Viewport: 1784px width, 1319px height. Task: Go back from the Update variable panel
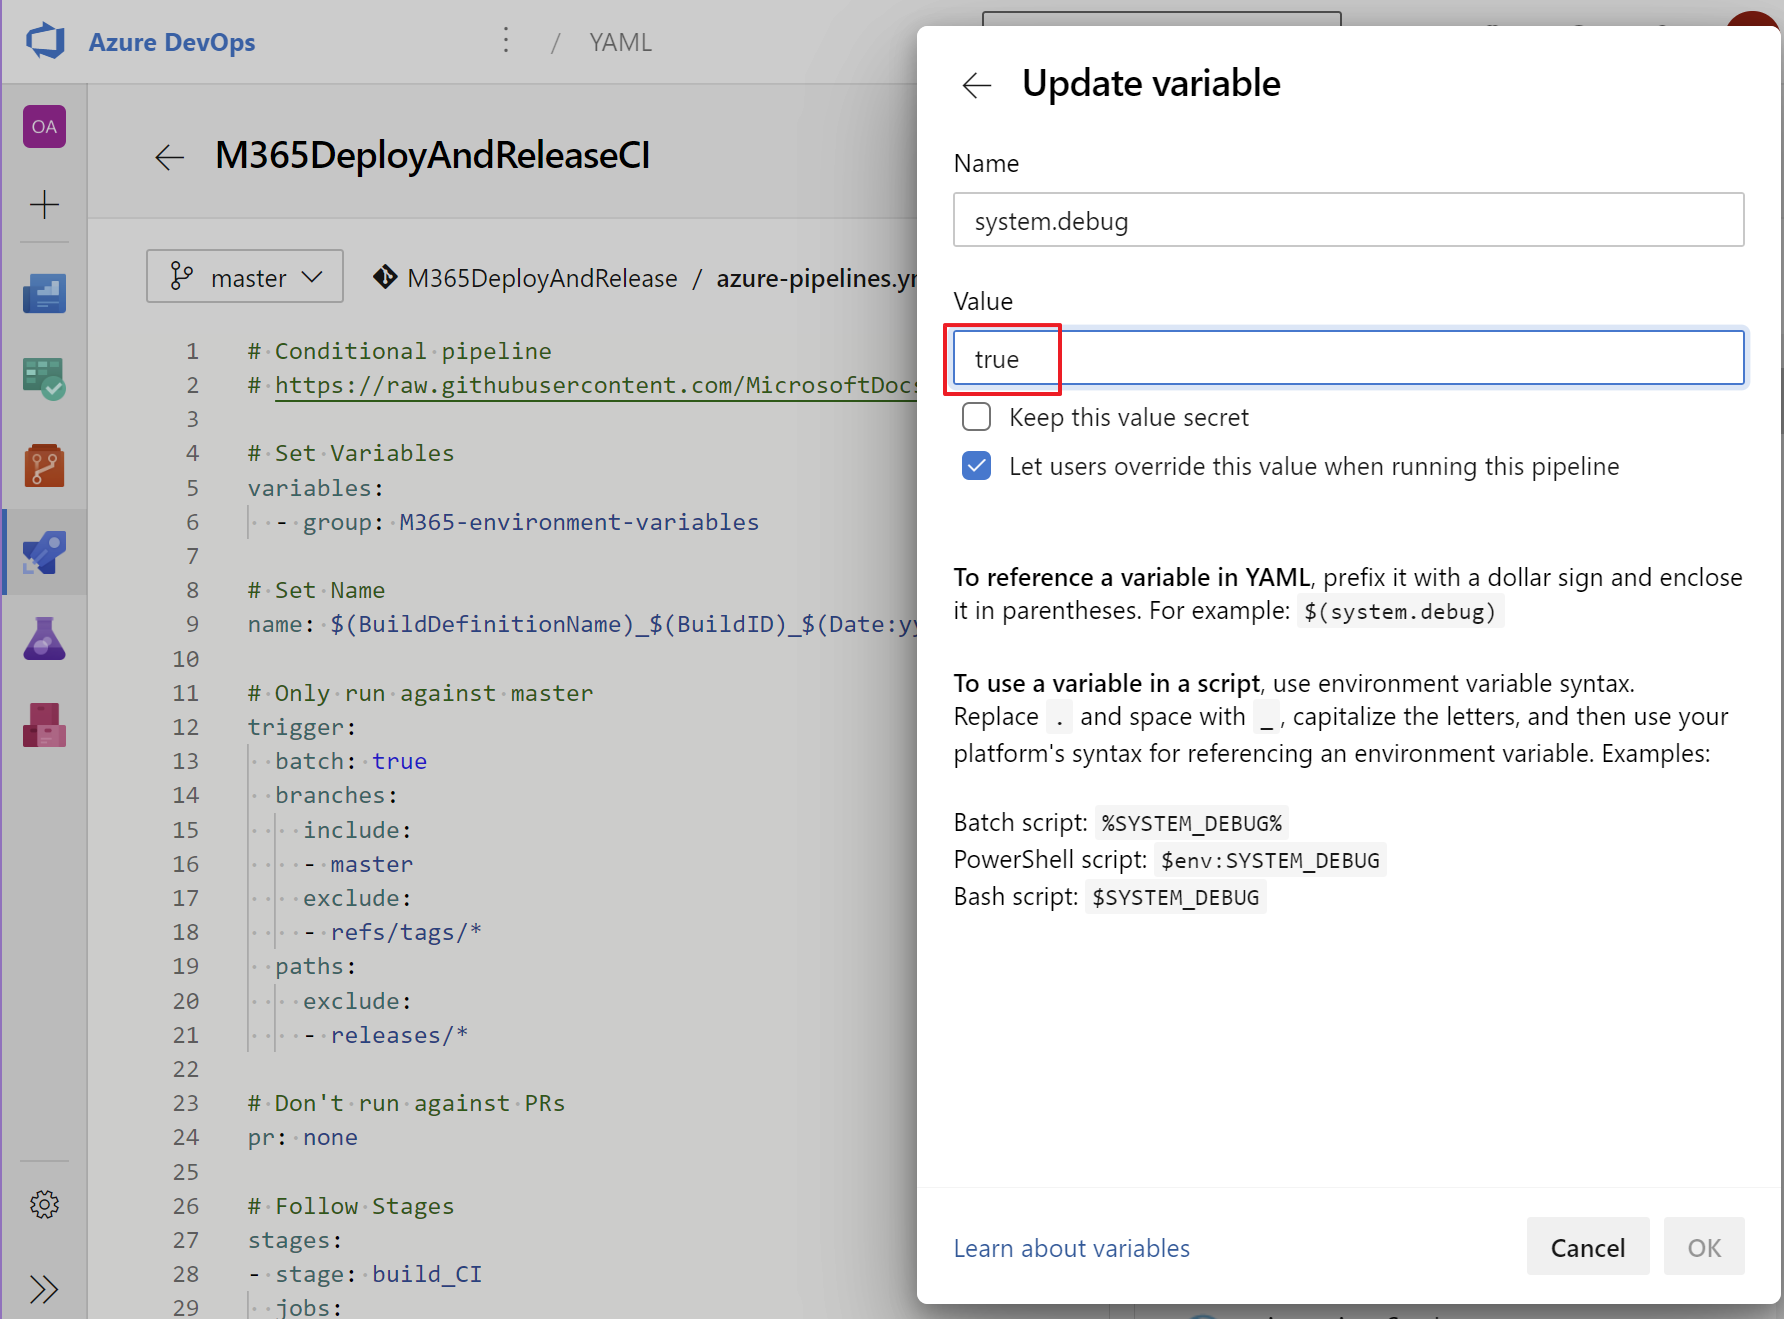(x=977, y=85)
